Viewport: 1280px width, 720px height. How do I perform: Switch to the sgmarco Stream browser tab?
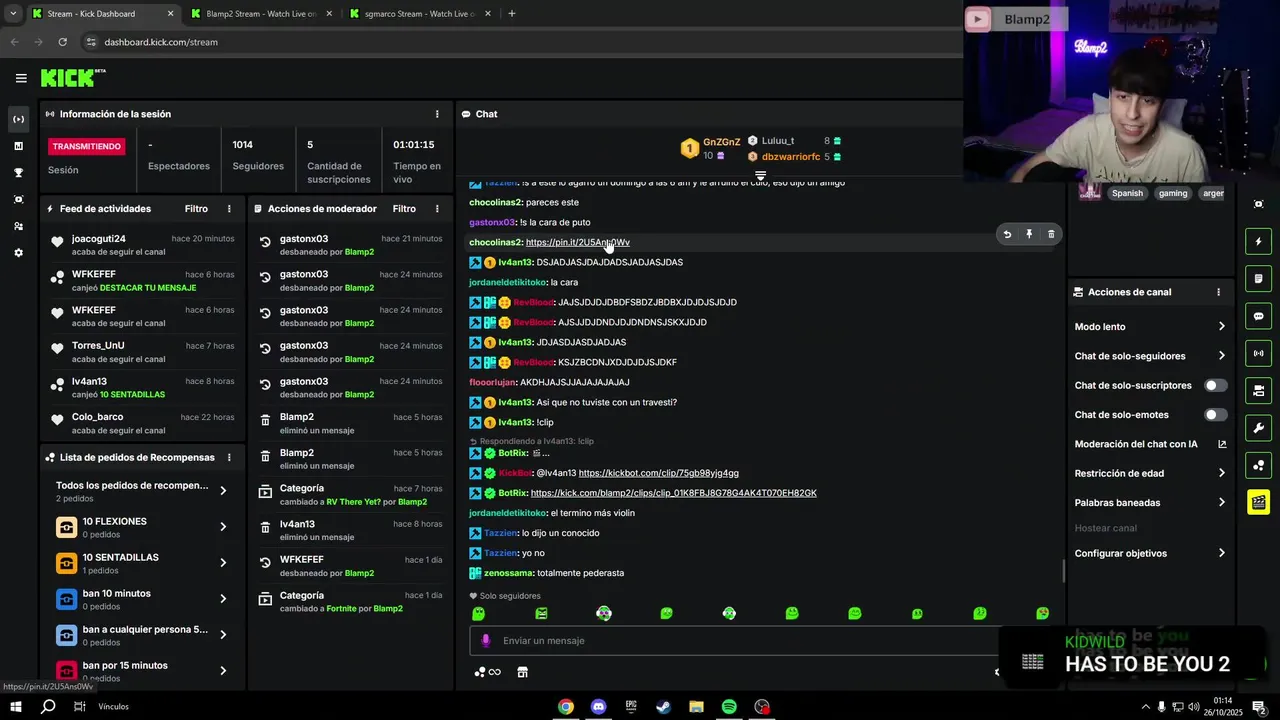(x=420, y=14)
